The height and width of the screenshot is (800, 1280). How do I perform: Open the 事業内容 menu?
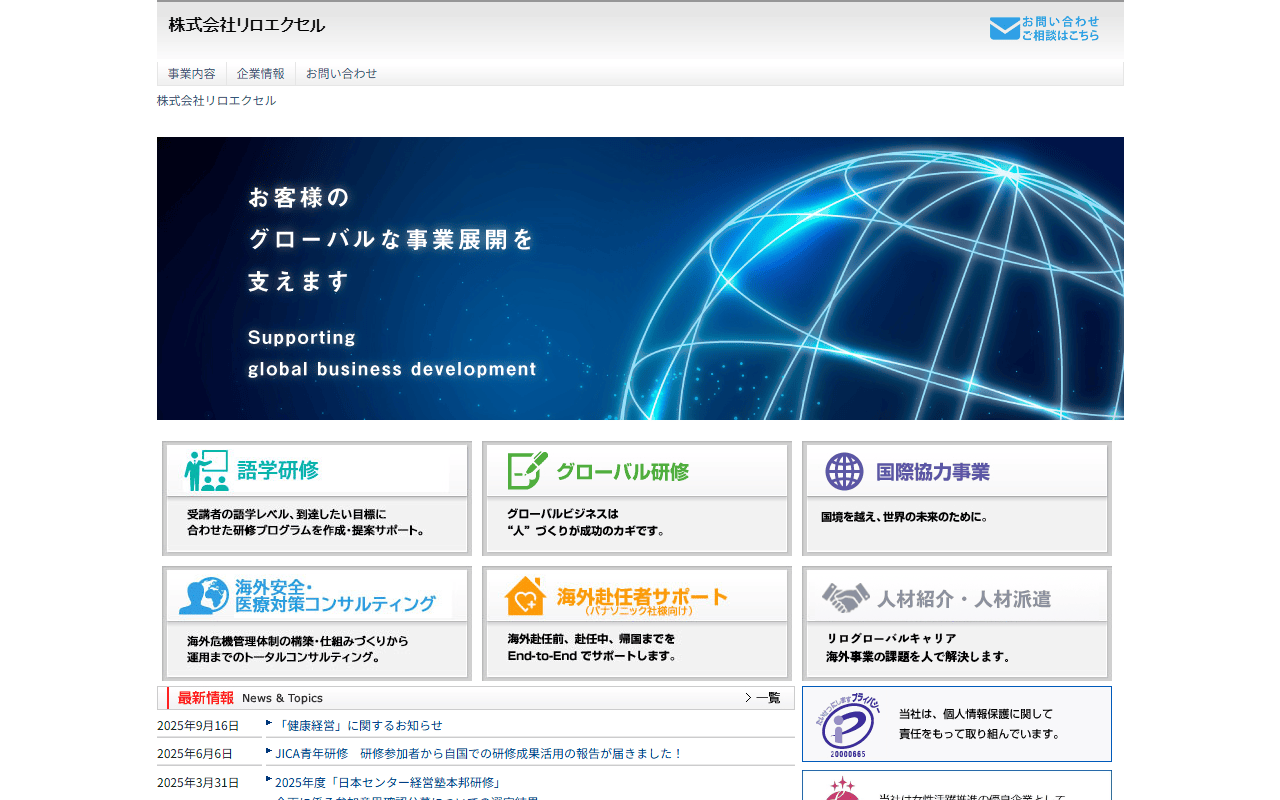[x=192, y=73]
